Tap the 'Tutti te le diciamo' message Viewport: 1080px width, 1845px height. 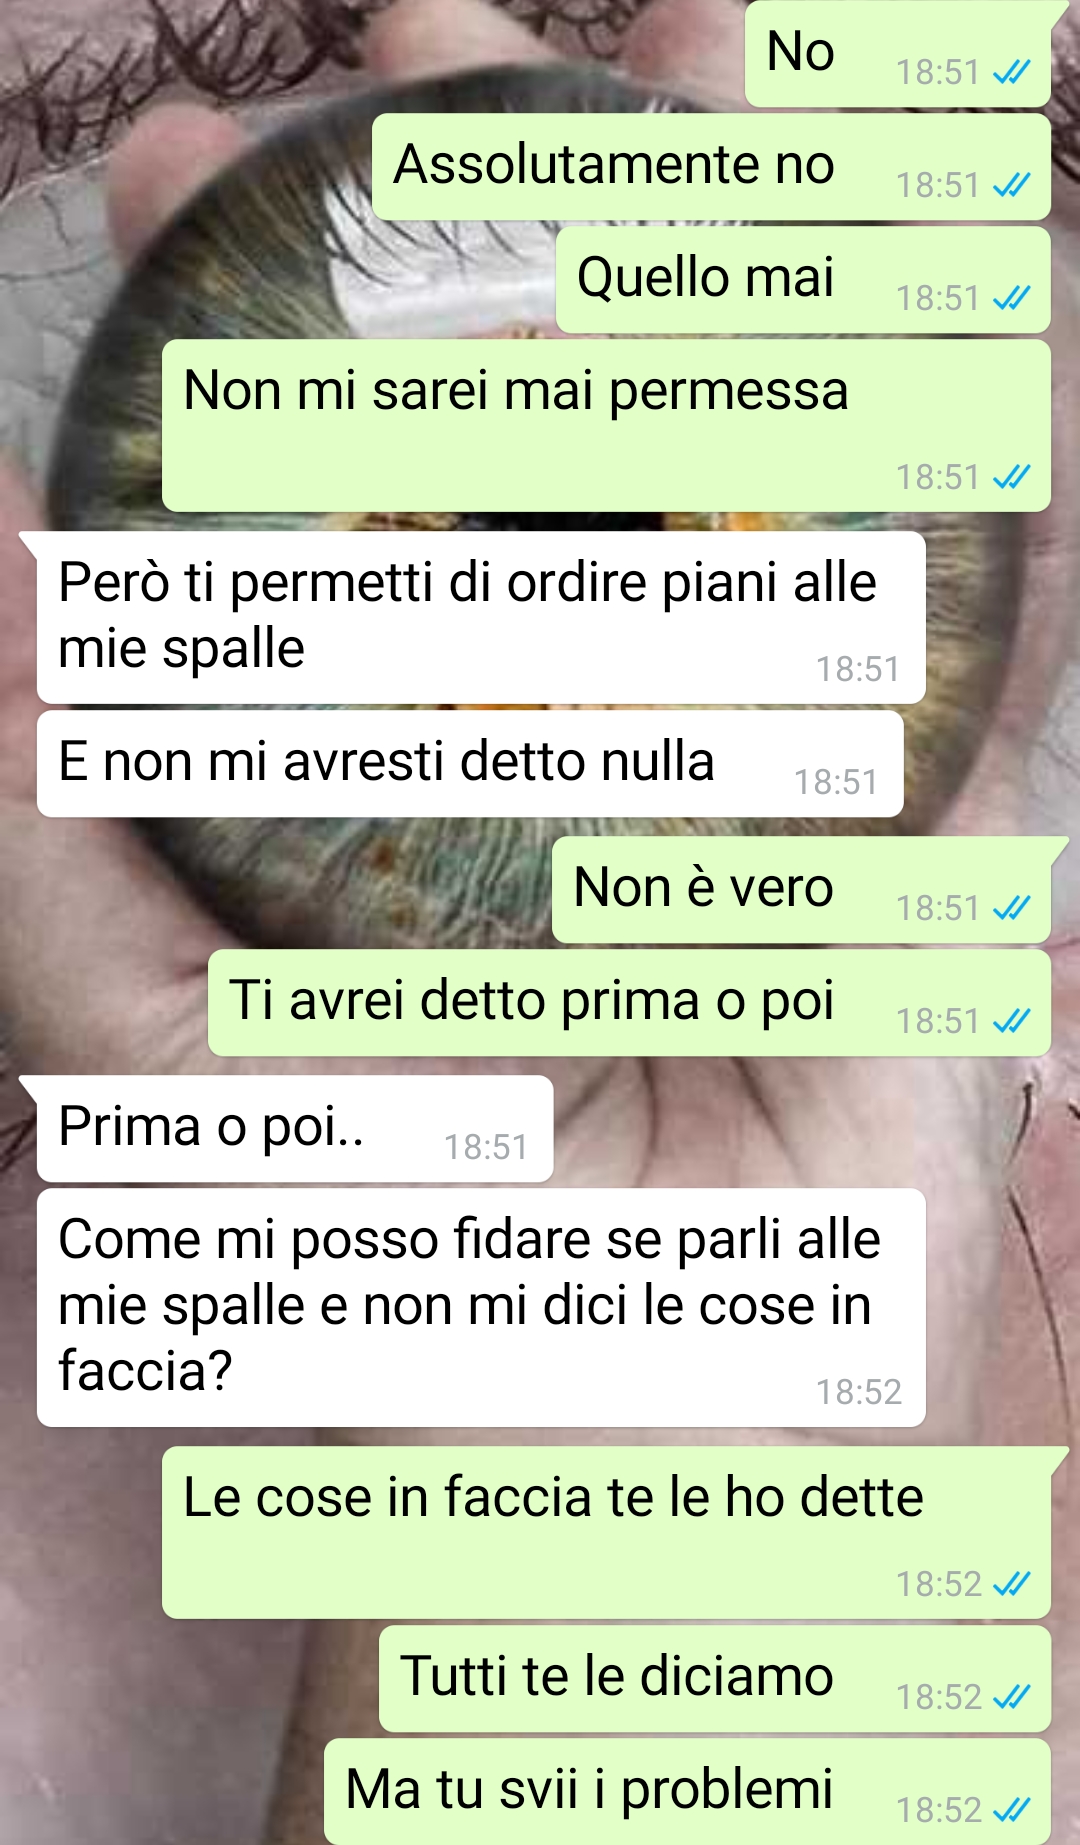pyautogui.click(x=715, y=1679)
